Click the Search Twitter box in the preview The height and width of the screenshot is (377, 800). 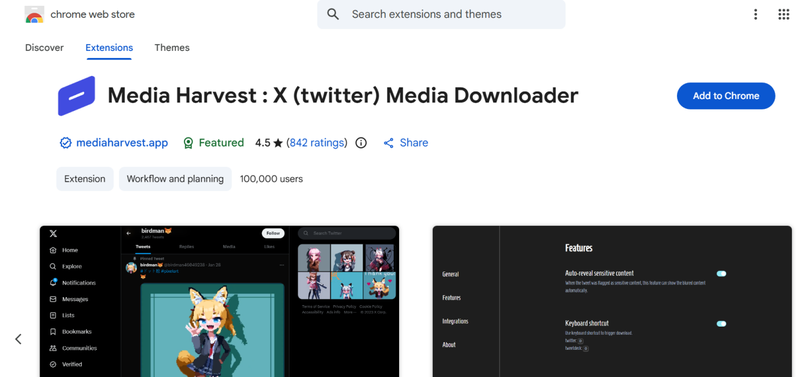tap(347, 233)
